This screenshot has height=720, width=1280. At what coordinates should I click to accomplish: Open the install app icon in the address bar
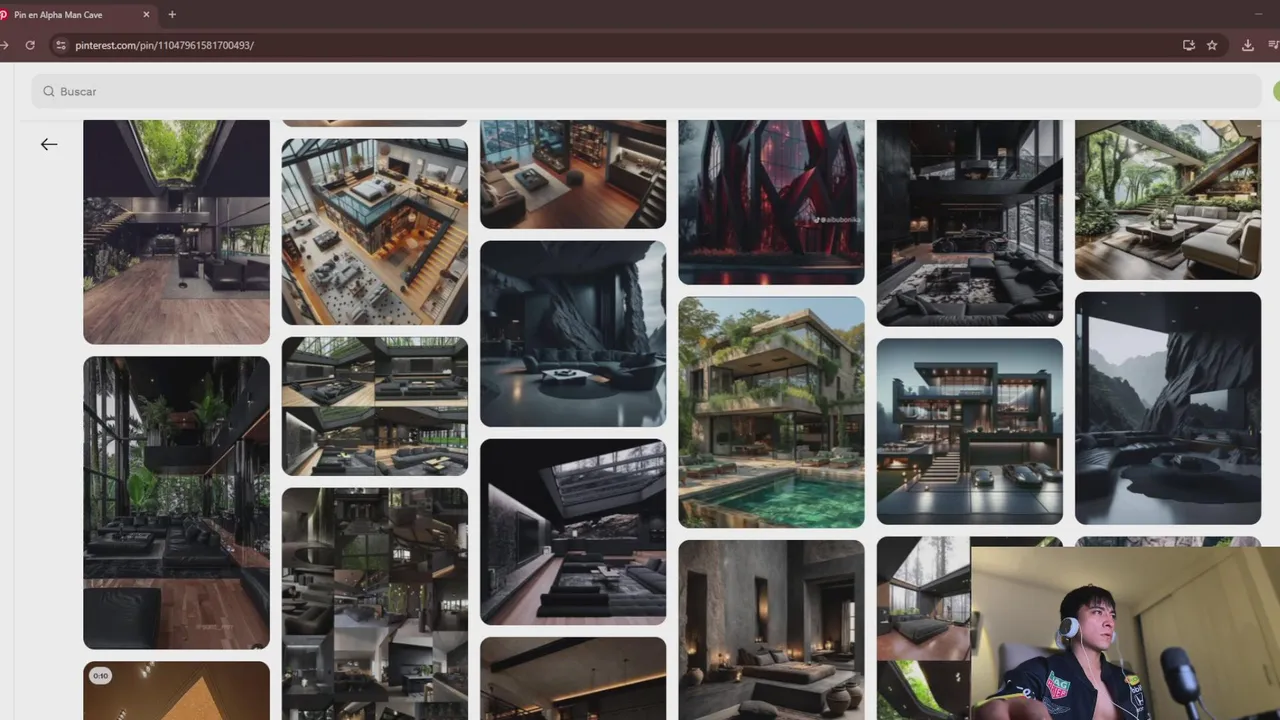tap(1188, 45)
